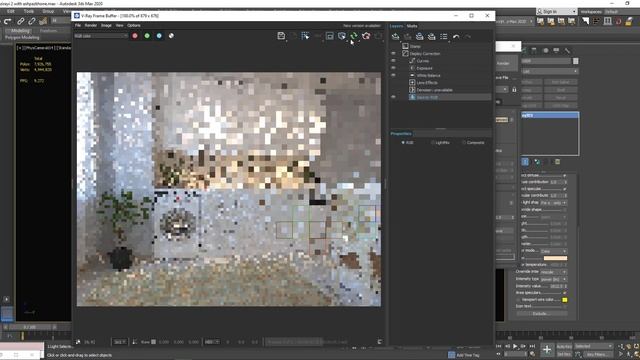
Task: Click the red circular icon in 3ds Max toolbar
Action: tap(618, 21)
